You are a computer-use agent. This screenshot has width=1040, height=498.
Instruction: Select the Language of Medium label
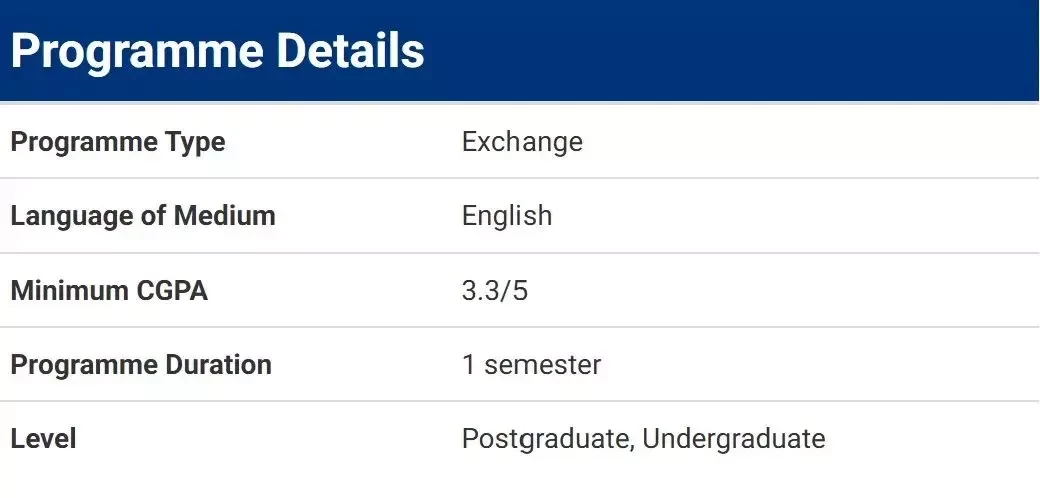click(x=143, y=216)
